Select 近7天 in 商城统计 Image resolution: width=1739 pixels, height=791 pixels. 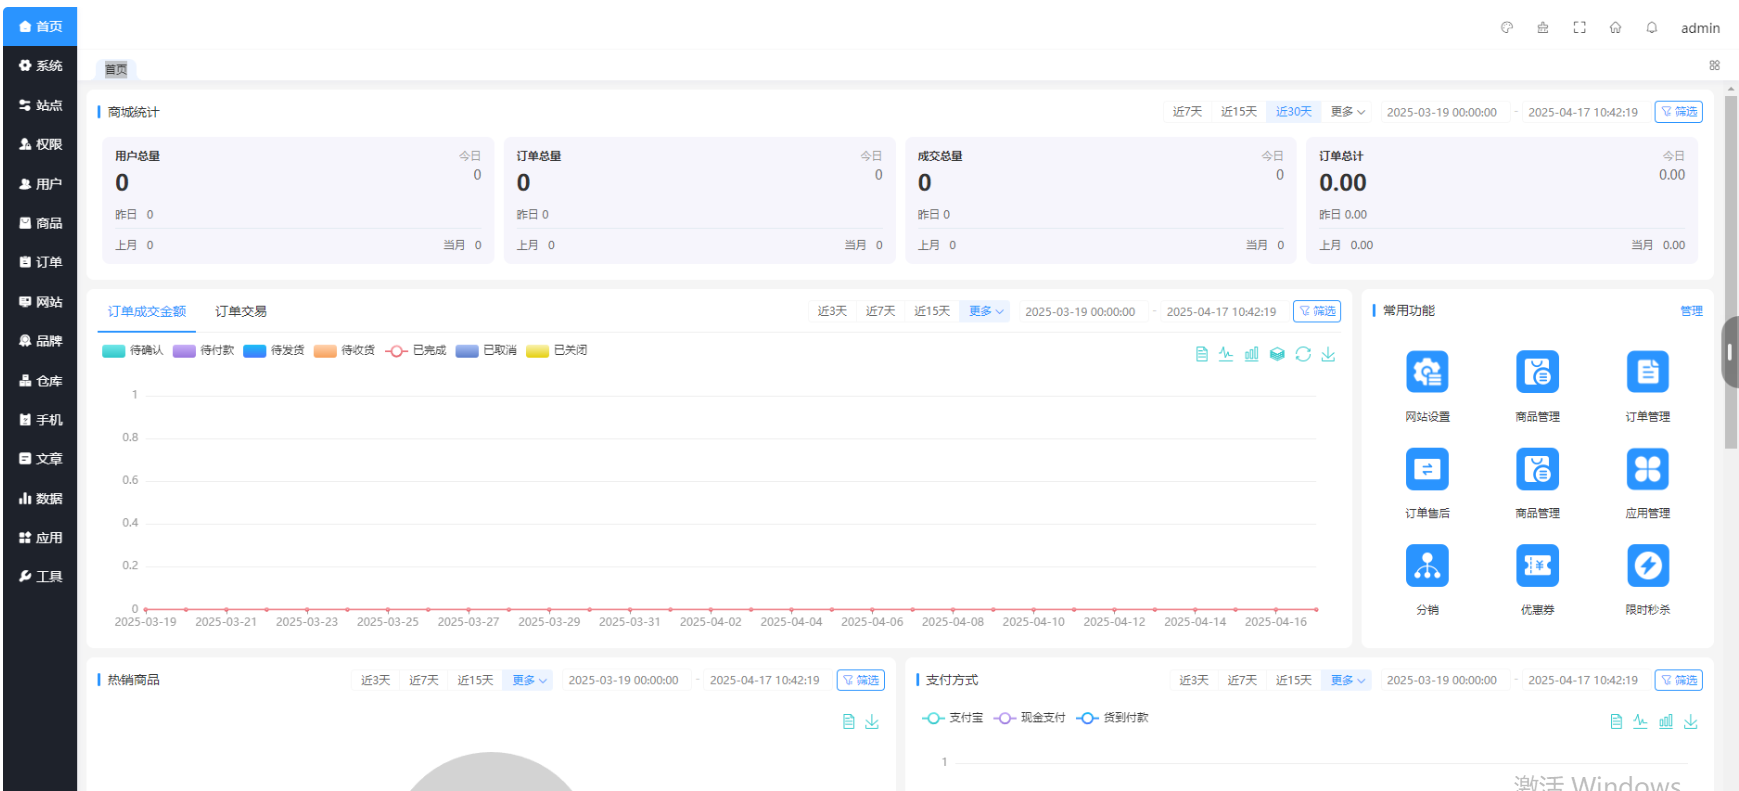(1187, 112)
